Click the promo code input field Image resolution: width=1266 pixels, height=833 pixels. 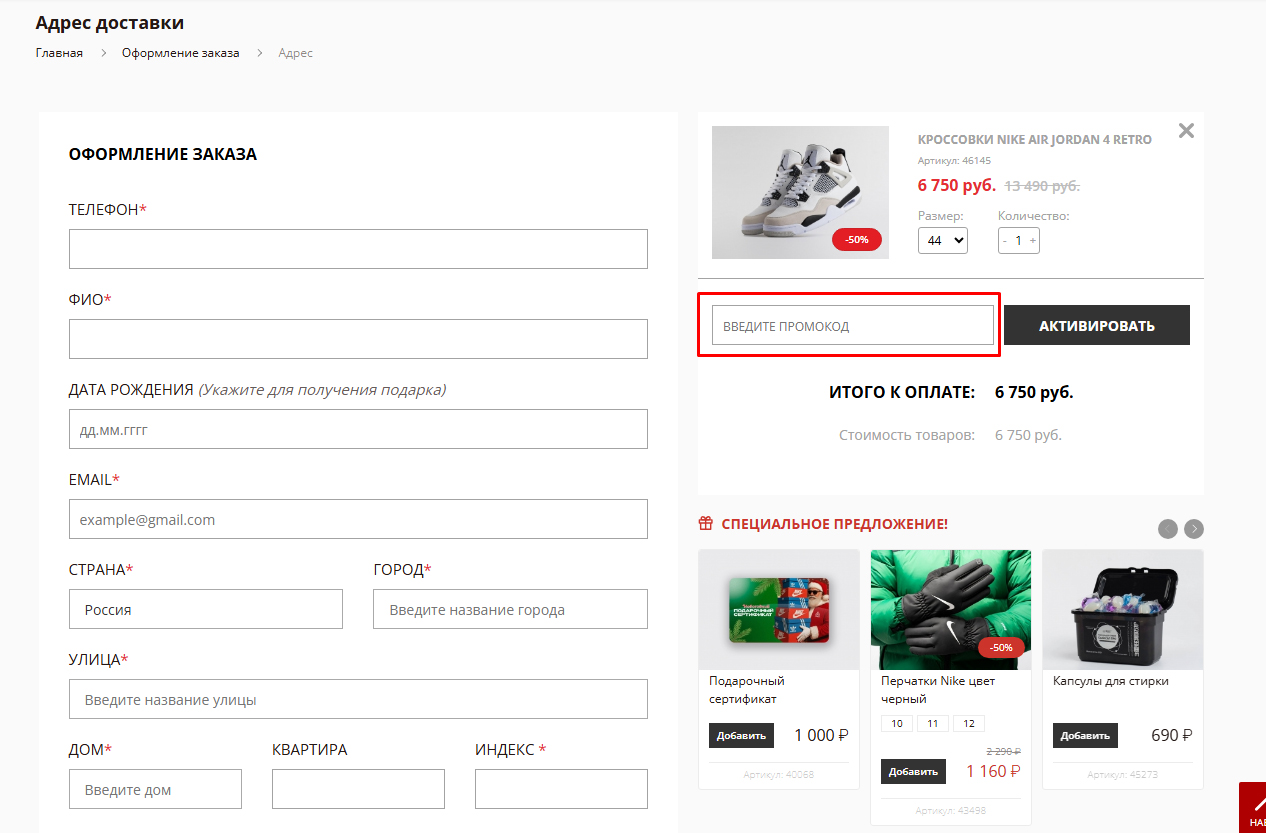coord(852,326)
